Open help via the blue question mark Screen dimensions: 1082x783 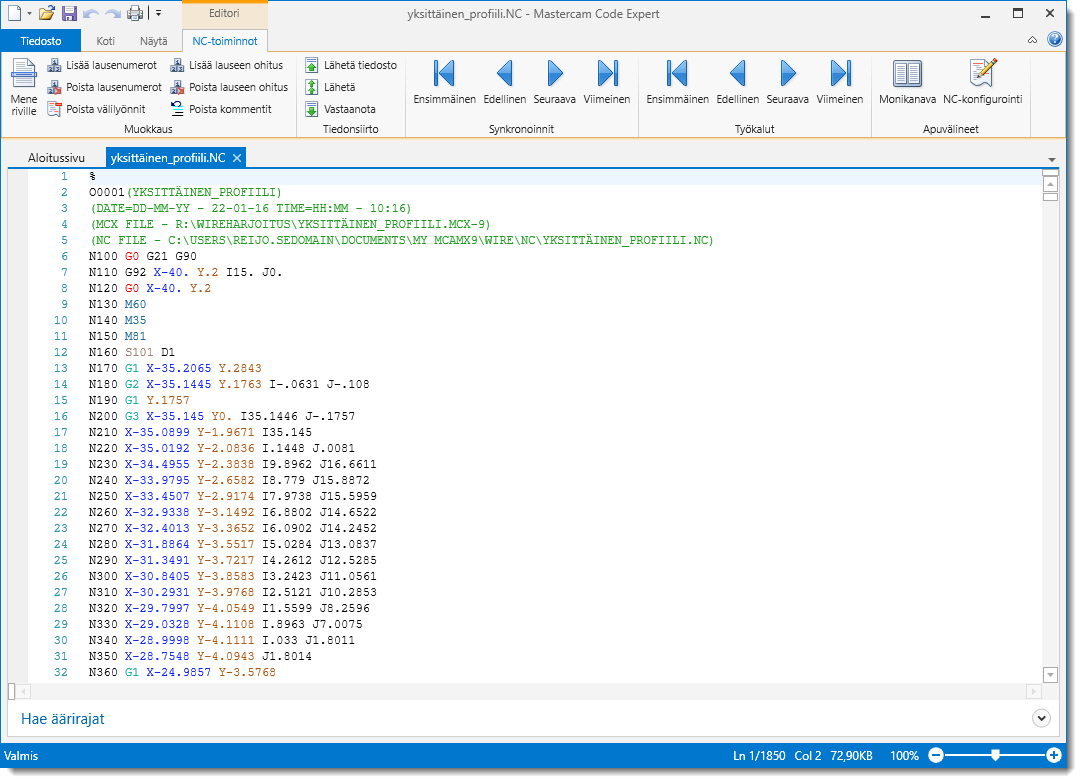pos(1054,39)
